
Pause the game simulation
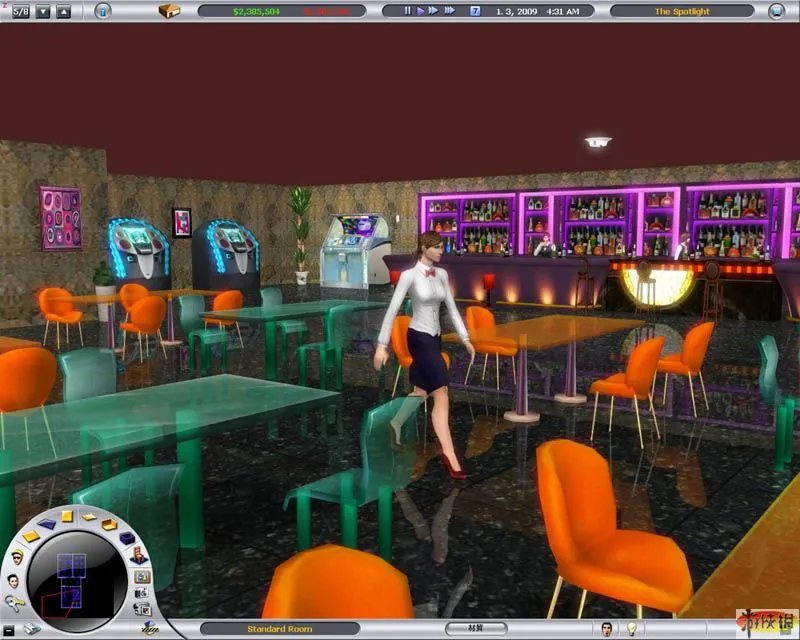tap(407, 11)
